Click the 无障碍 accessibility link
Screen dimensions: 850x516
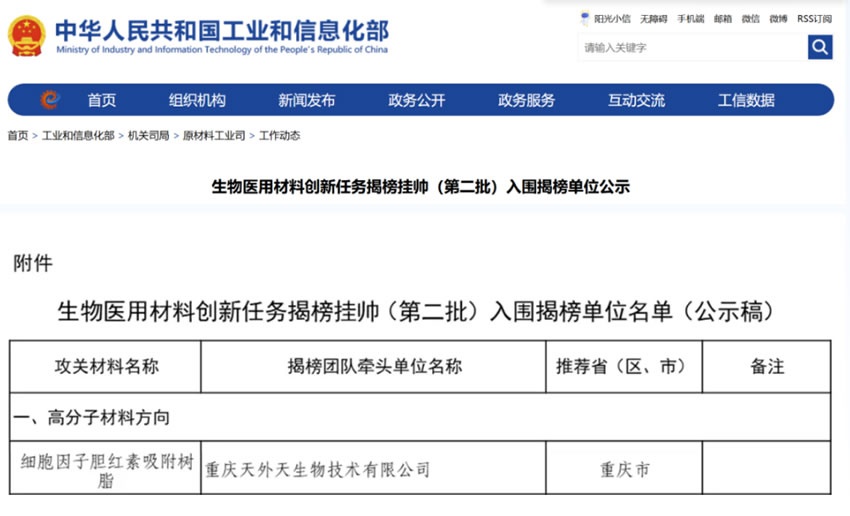[653, 18]
